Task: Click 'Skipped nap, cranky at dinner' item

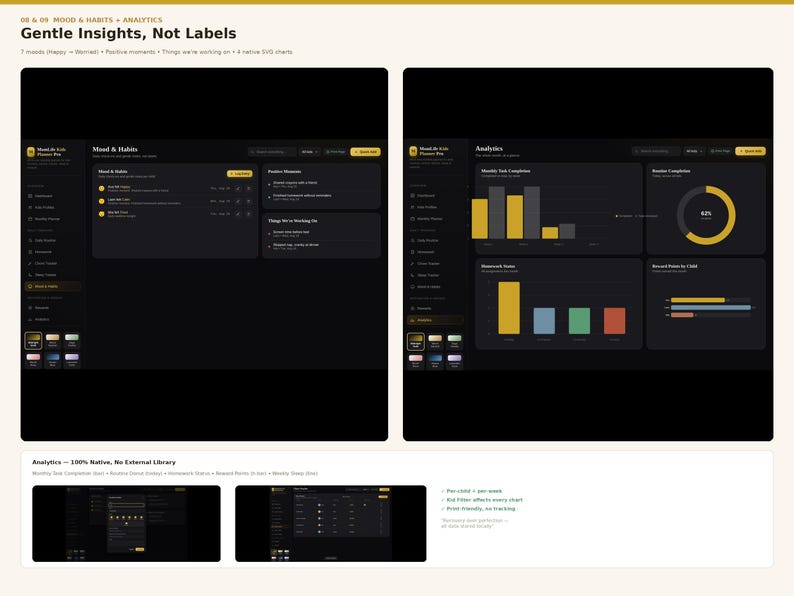Action: [296, 245]
